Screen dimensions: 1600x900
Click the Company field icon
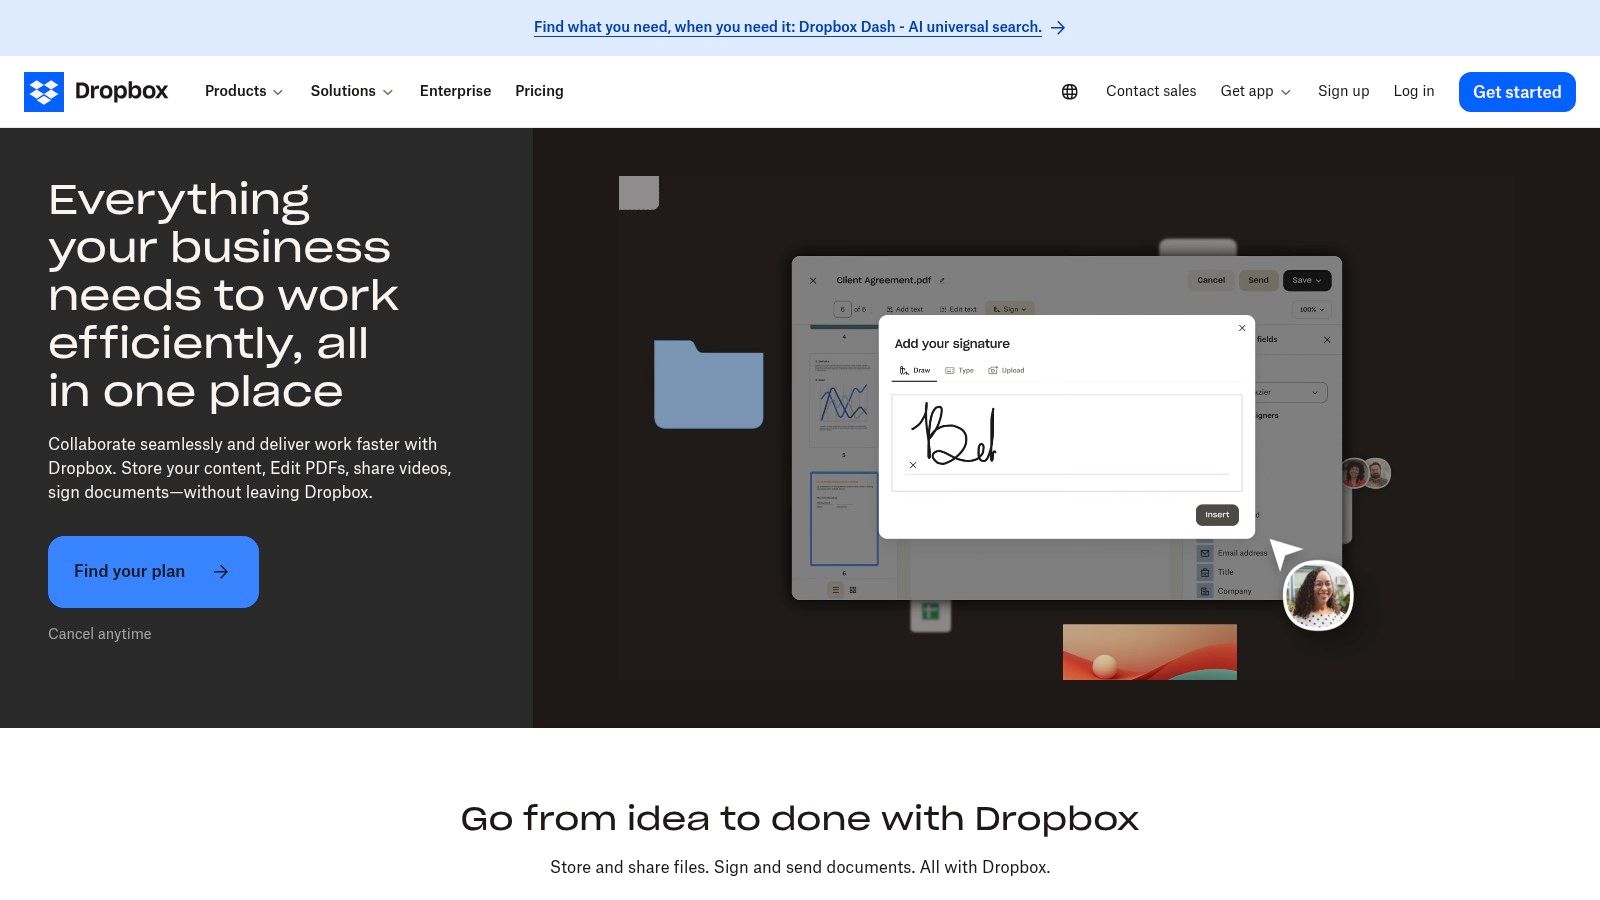click(1205, 591)
